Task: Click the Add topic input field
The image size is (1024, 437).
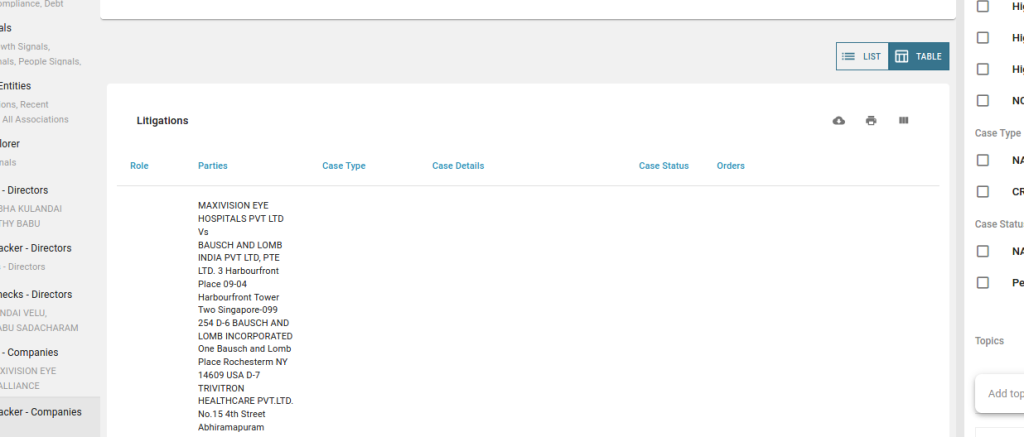Action: point(1000,393)
